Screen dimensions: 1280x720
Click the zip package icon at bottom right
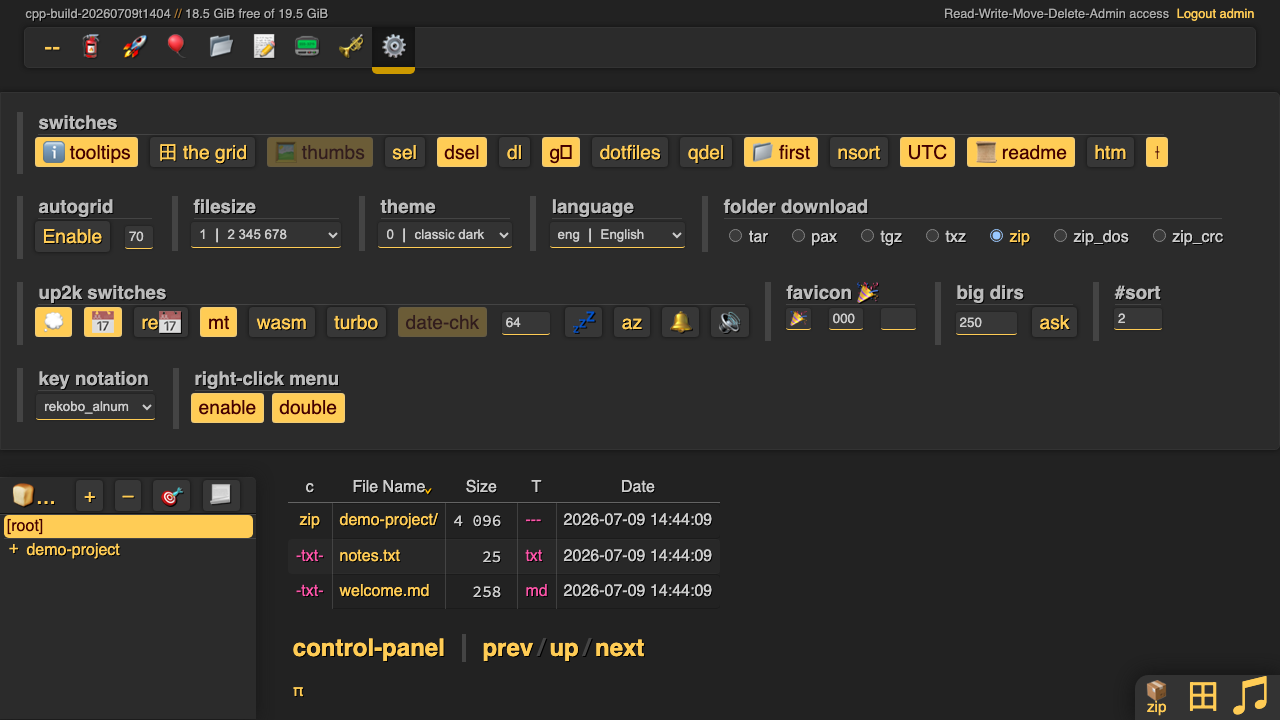pyautogui.click(x=1156, y=697)
